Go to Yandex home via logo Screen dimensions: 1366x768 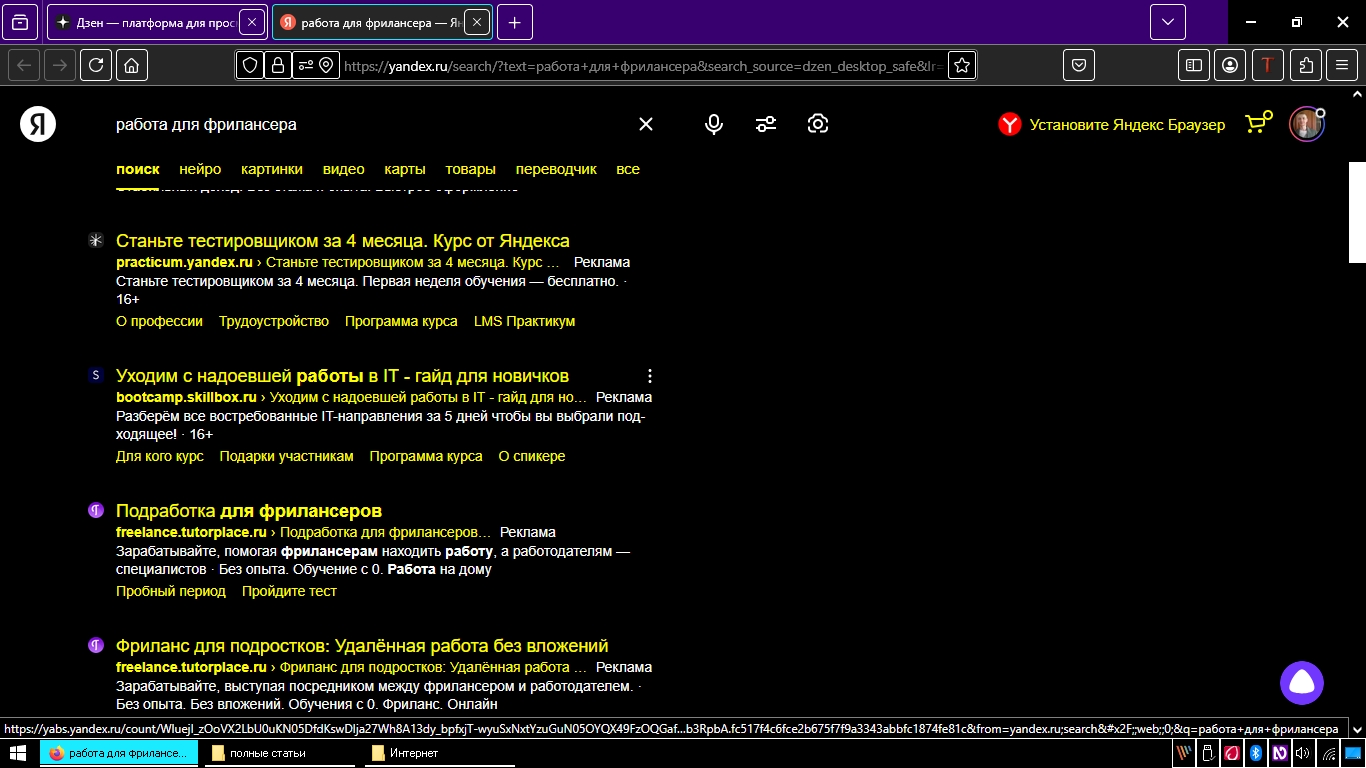pos(38,124)
